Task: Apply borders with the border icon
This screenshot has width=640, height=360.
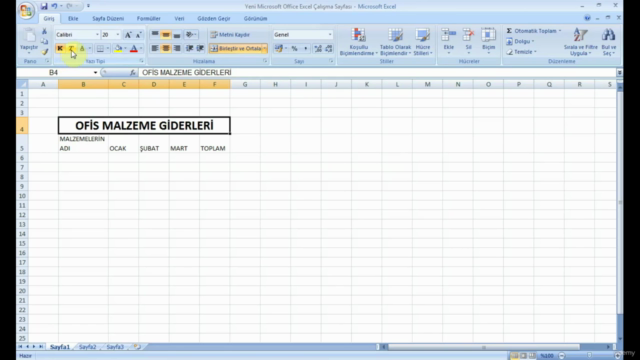Action: tap(100, 49)
